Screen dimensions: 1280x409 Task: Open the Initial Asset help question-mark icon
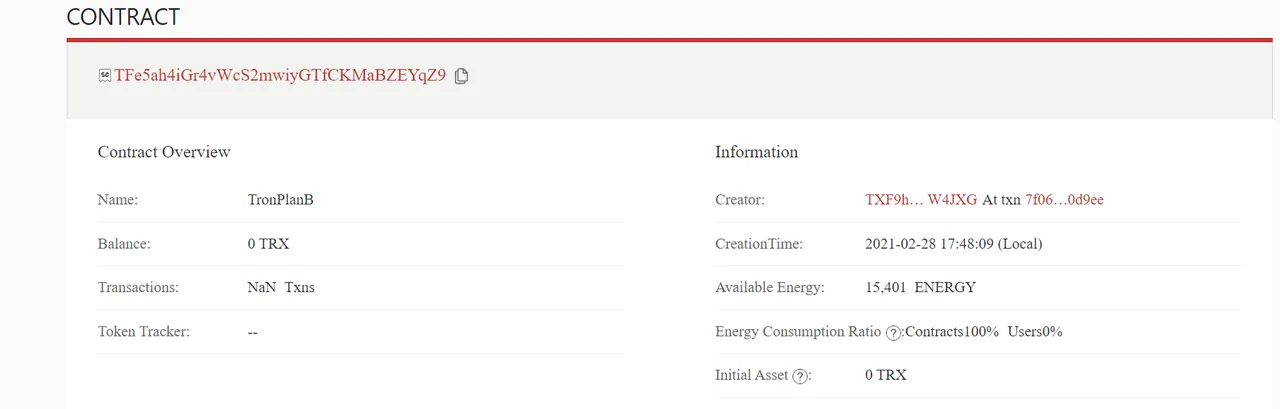tap(800, 377)
